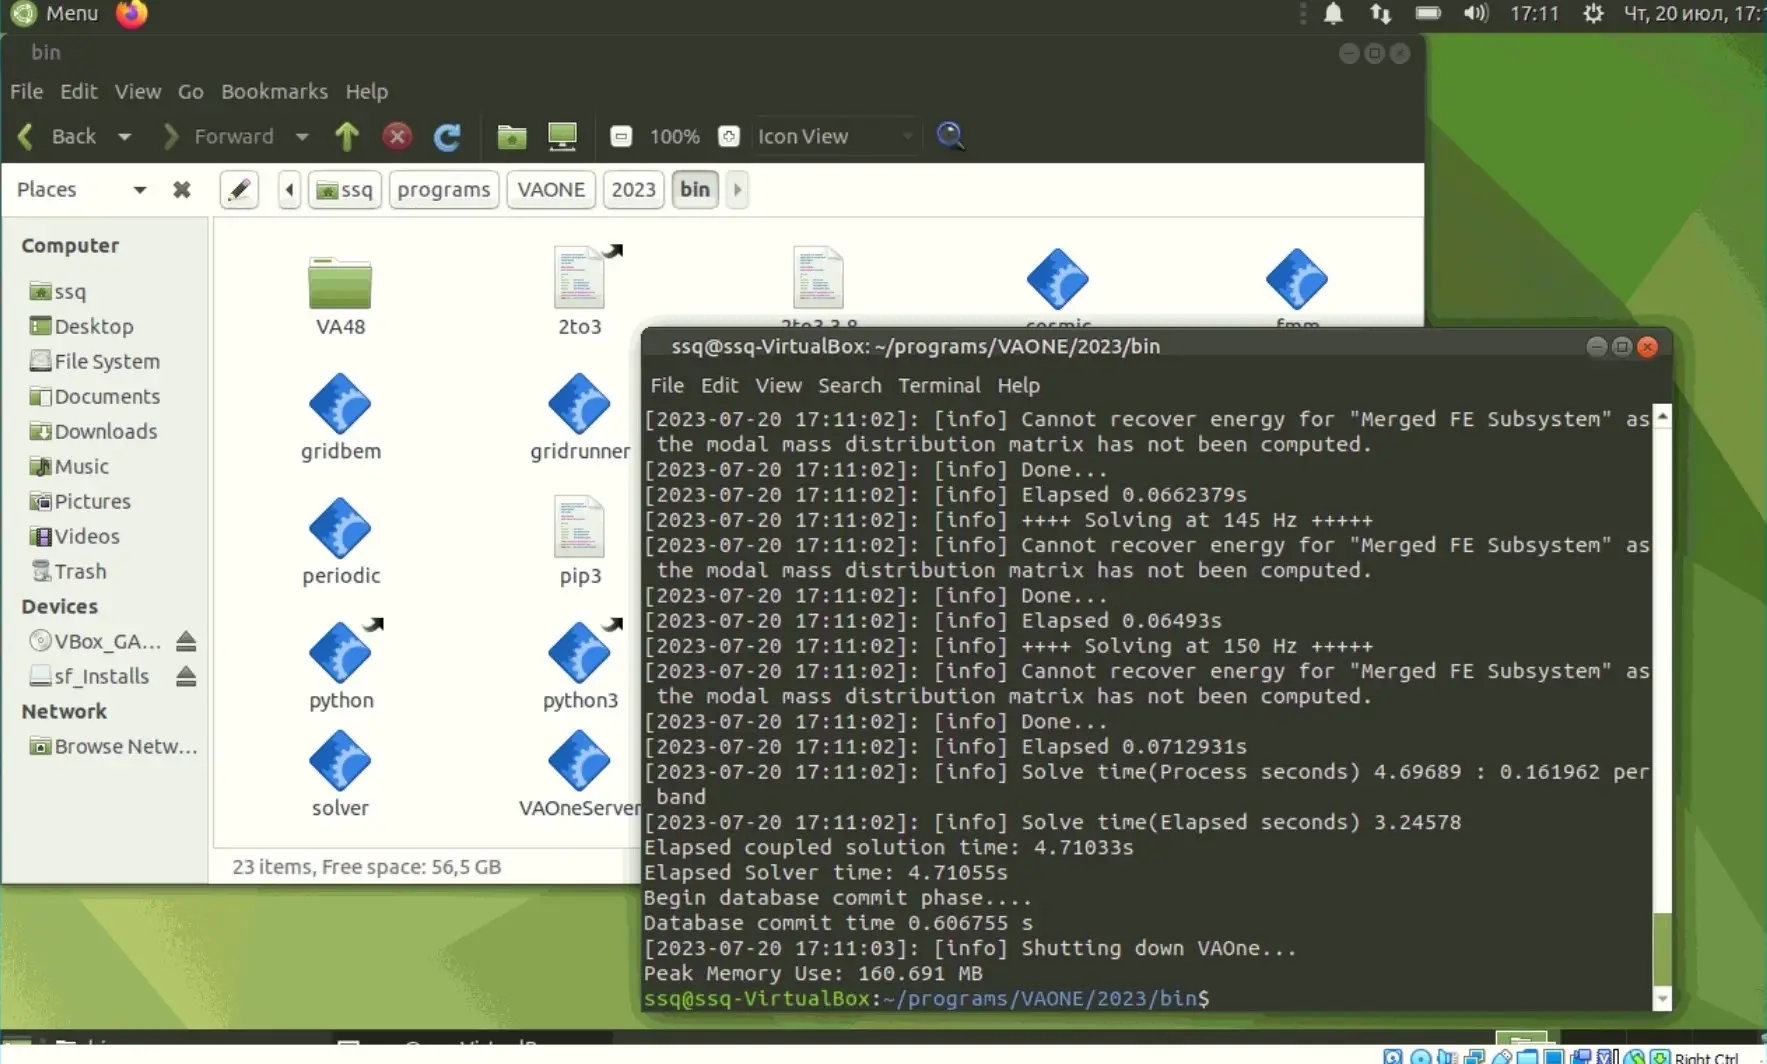
Task: Open the battery power indicator
Action: [1428, 14]
